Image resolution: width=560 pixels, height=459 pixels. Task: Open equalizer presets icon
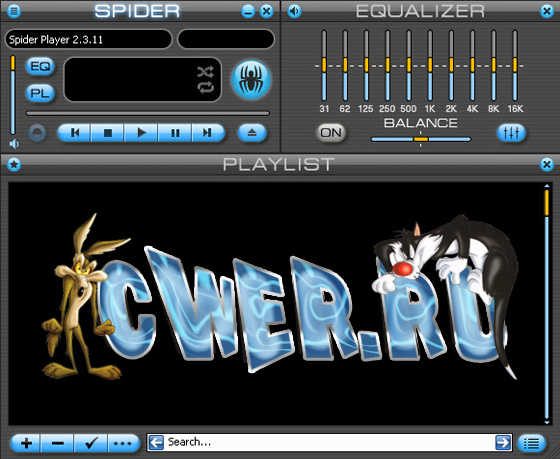point(511,133)
